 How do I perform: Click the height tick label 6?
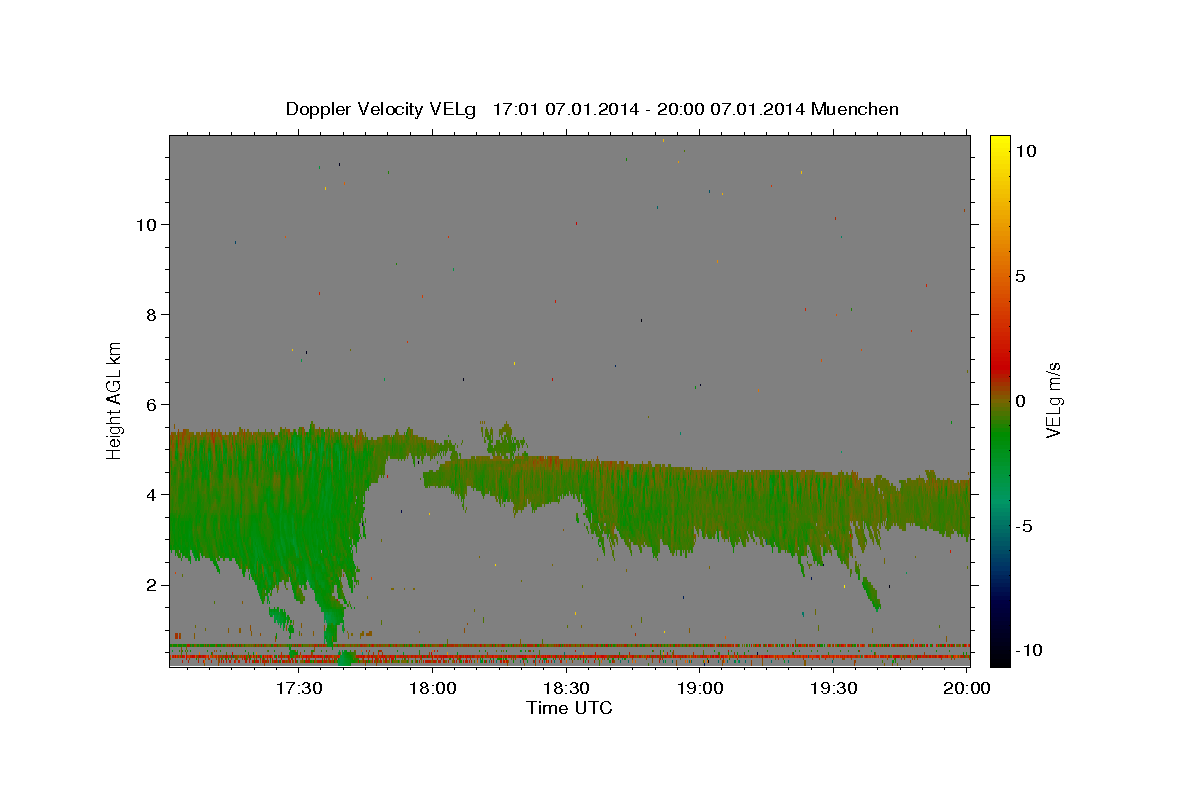pyautogui.click(x=152, y=404)
